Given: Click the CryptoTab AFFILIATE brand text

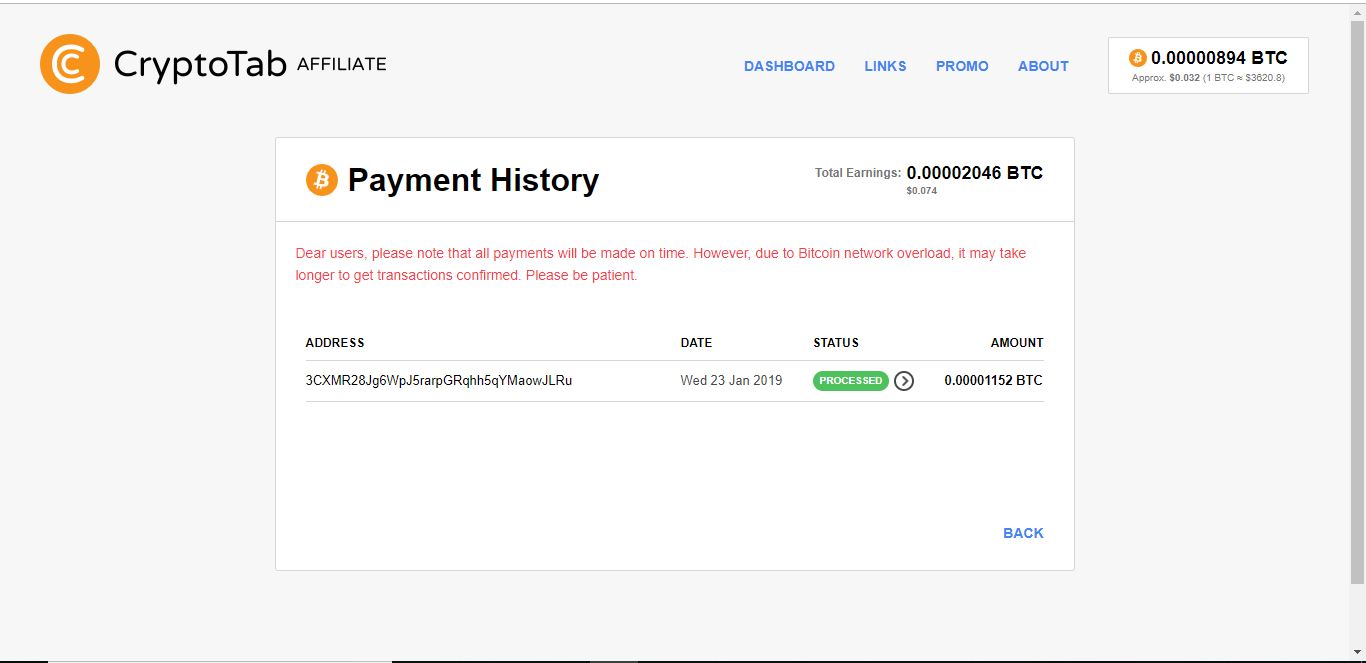Looking at the screenshot, I should pyautogui.click(x=250, y=65).
